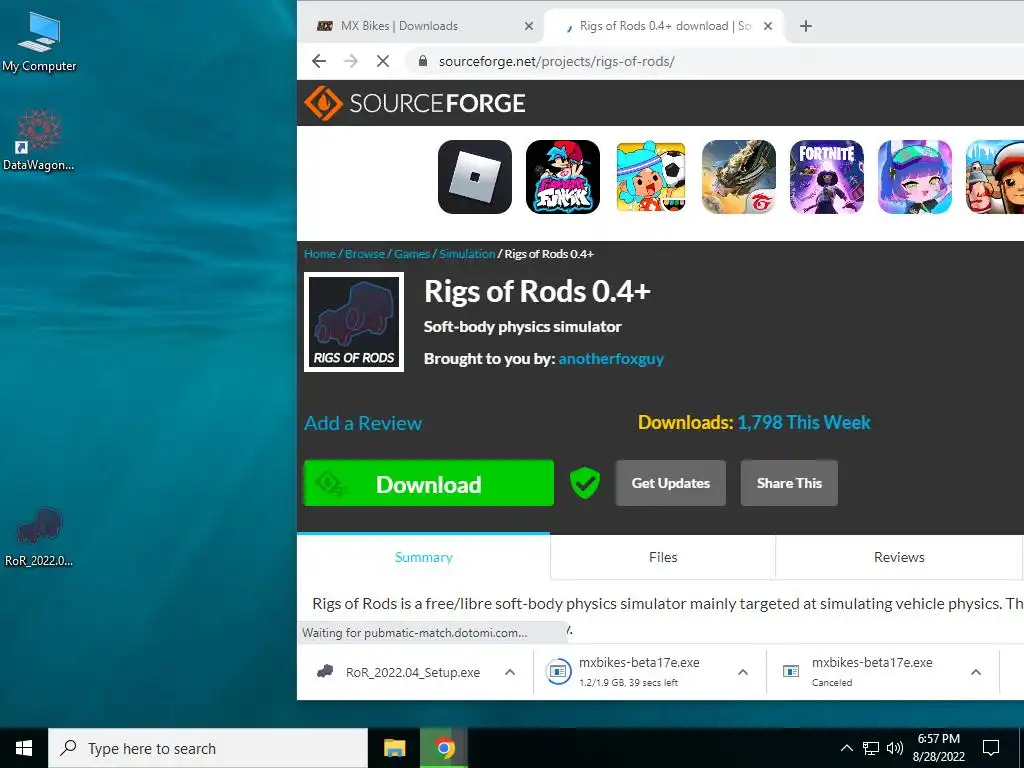
Task: Click the Rigs of Rods project logo
Action: pos(354,322)
